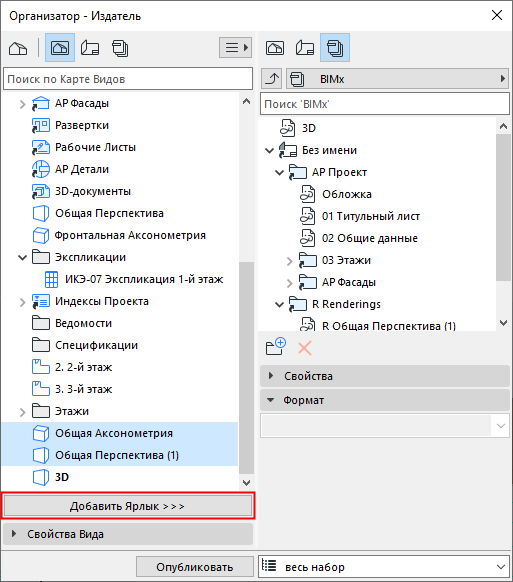
Task: Select the 3D item in publisher set
Action: tap(308, 128)
